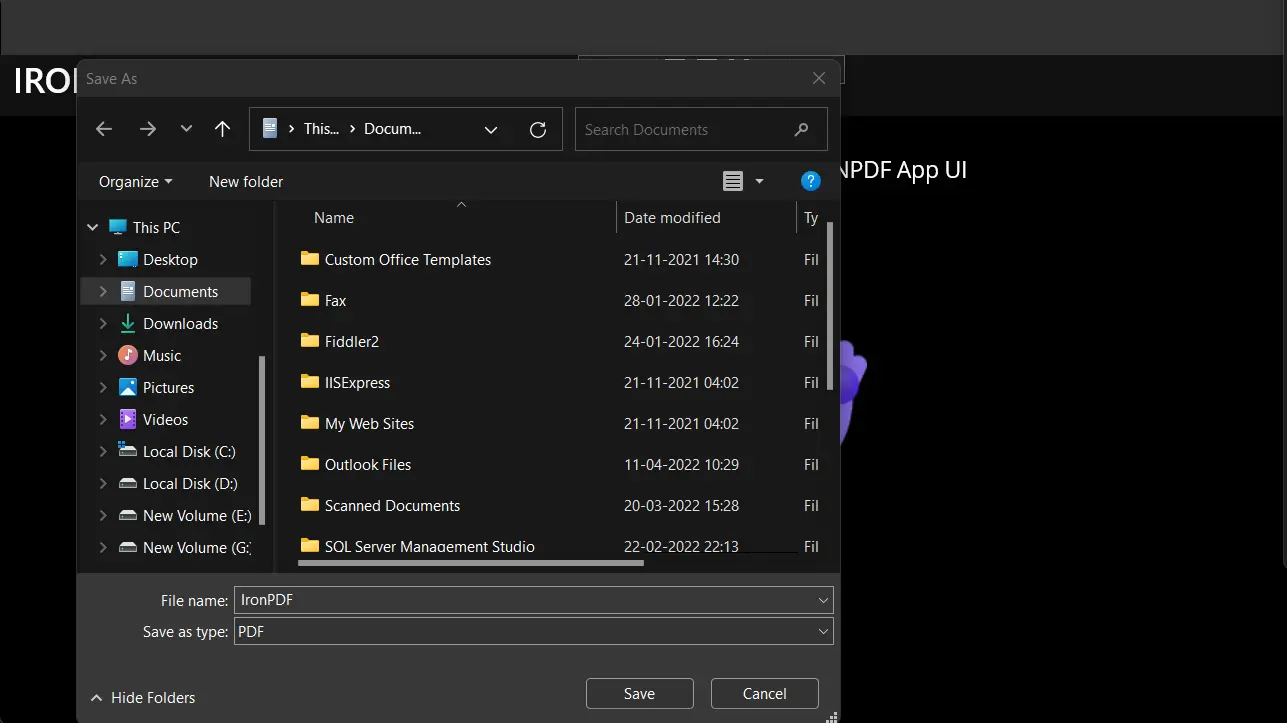The width and height of the screenshot is (1287, 723).
Task: Select the Fiddler2 folder
Action: coord(352,341)
